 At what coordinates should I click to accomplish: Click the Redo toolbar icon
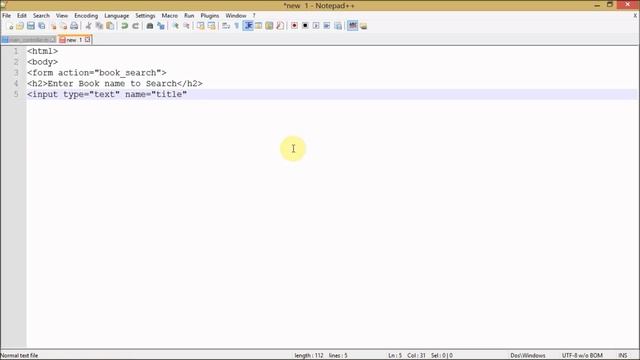click(x=136, y=26)
